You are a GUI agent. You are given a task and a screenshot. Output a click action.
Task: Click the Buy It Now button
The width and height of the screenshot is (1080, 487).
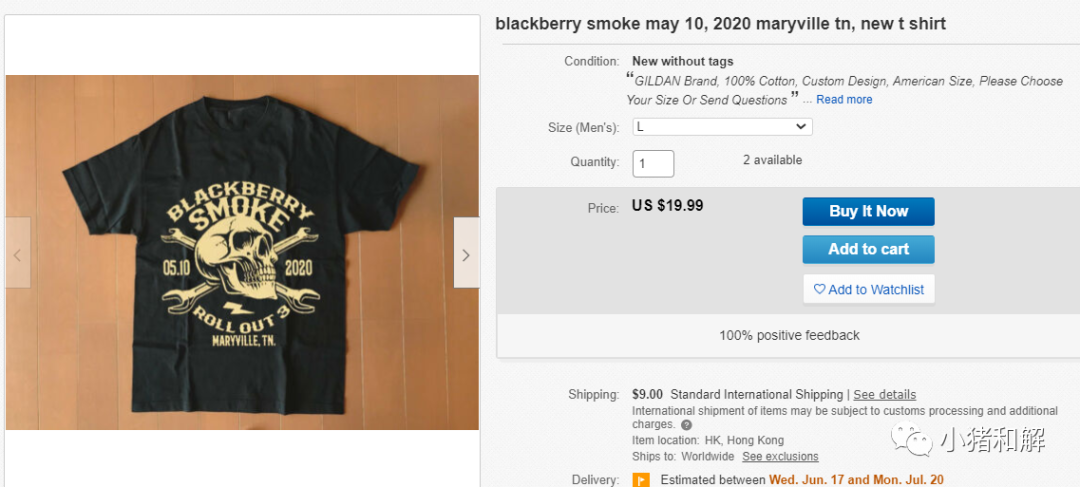(868, 211)
